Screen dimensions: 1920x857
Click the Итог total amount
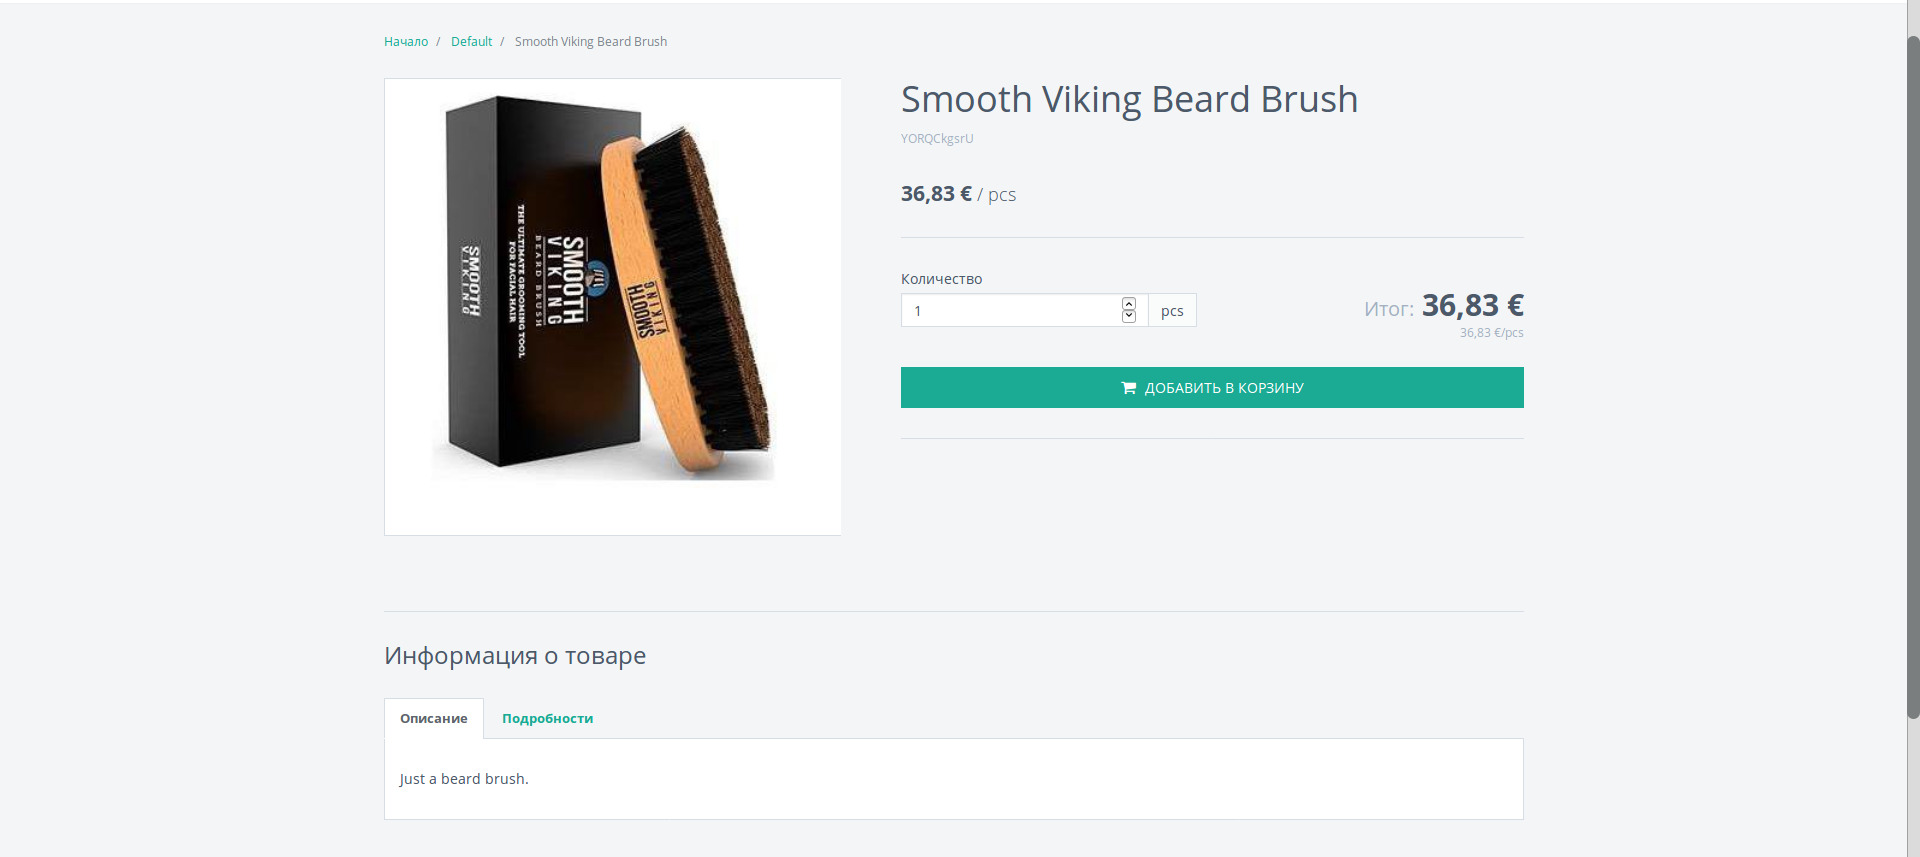click(1472, 305)
